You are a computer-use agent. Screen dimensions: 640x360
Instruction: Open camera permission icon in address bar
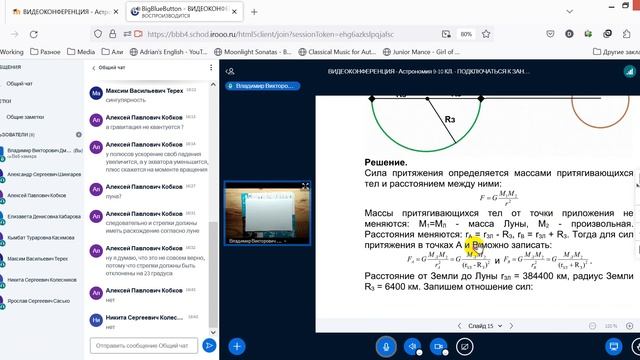(x=138, y=34)
